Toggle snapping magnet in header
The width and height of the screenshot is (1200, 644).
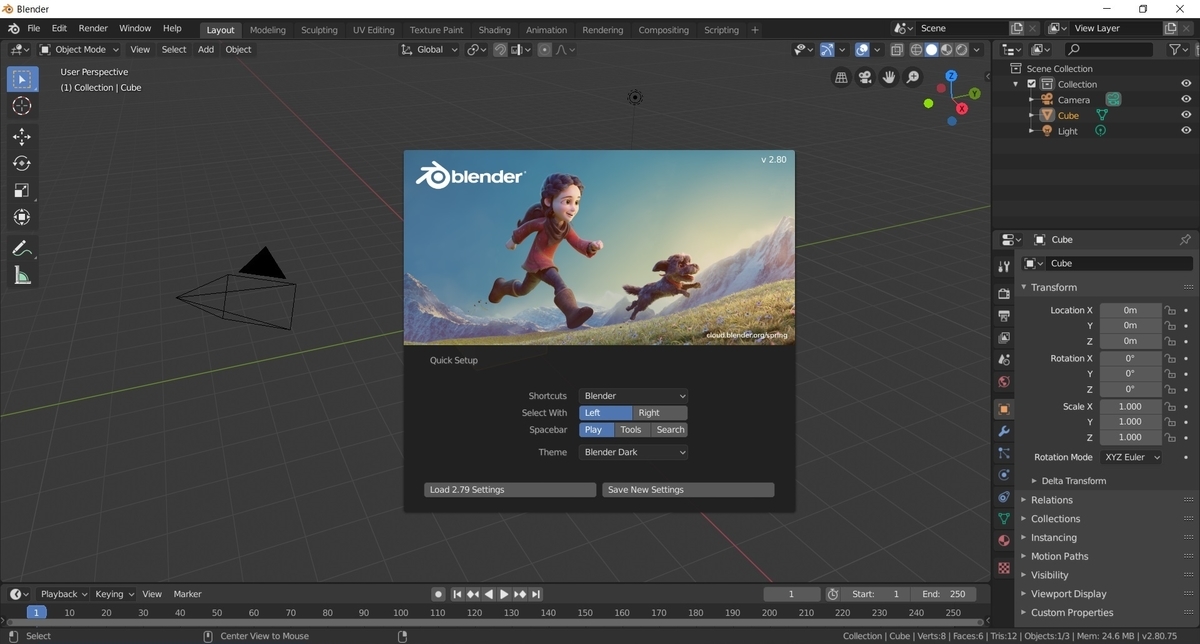click(x=500, y=49)
